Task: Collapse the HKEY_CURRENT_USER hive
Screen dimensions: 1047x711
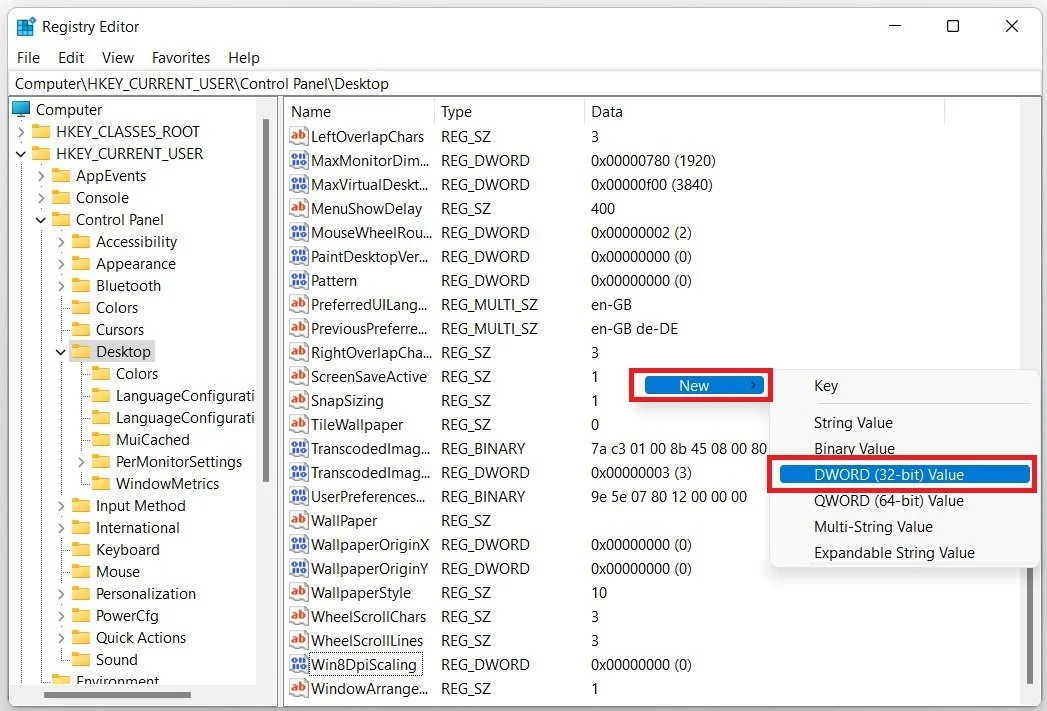Action: (21, 154)
